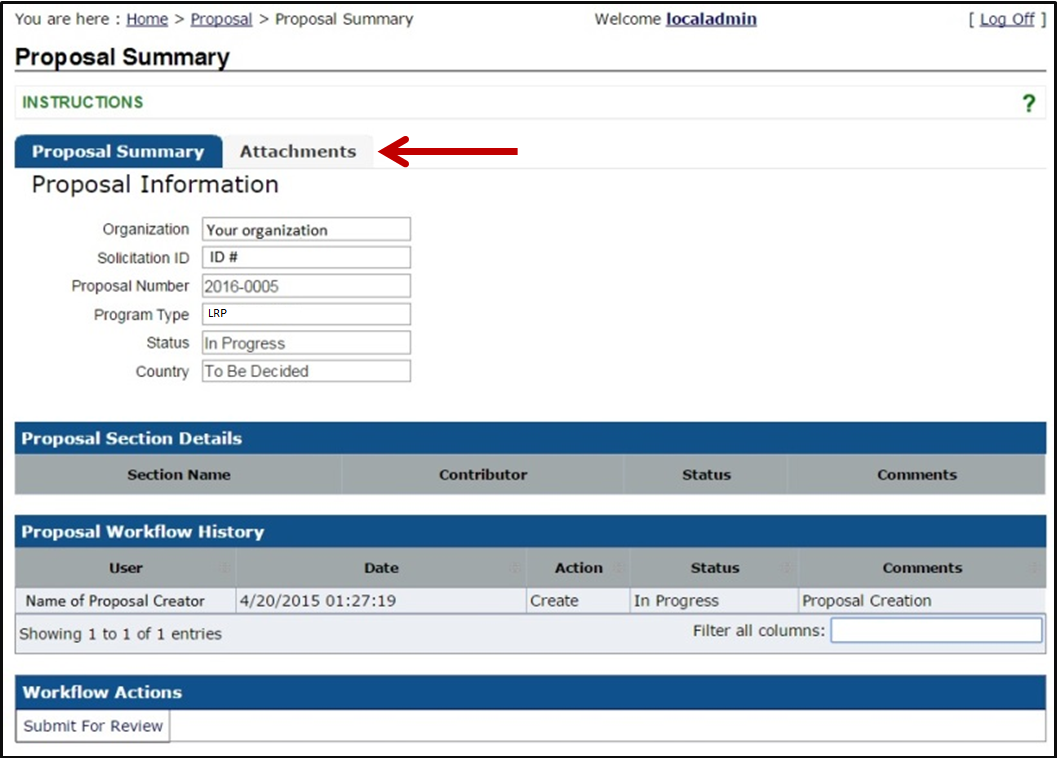Click the Workflow Actions heading
The image size is (1057, 758).
pyautogui.click(x=102, y=693)
